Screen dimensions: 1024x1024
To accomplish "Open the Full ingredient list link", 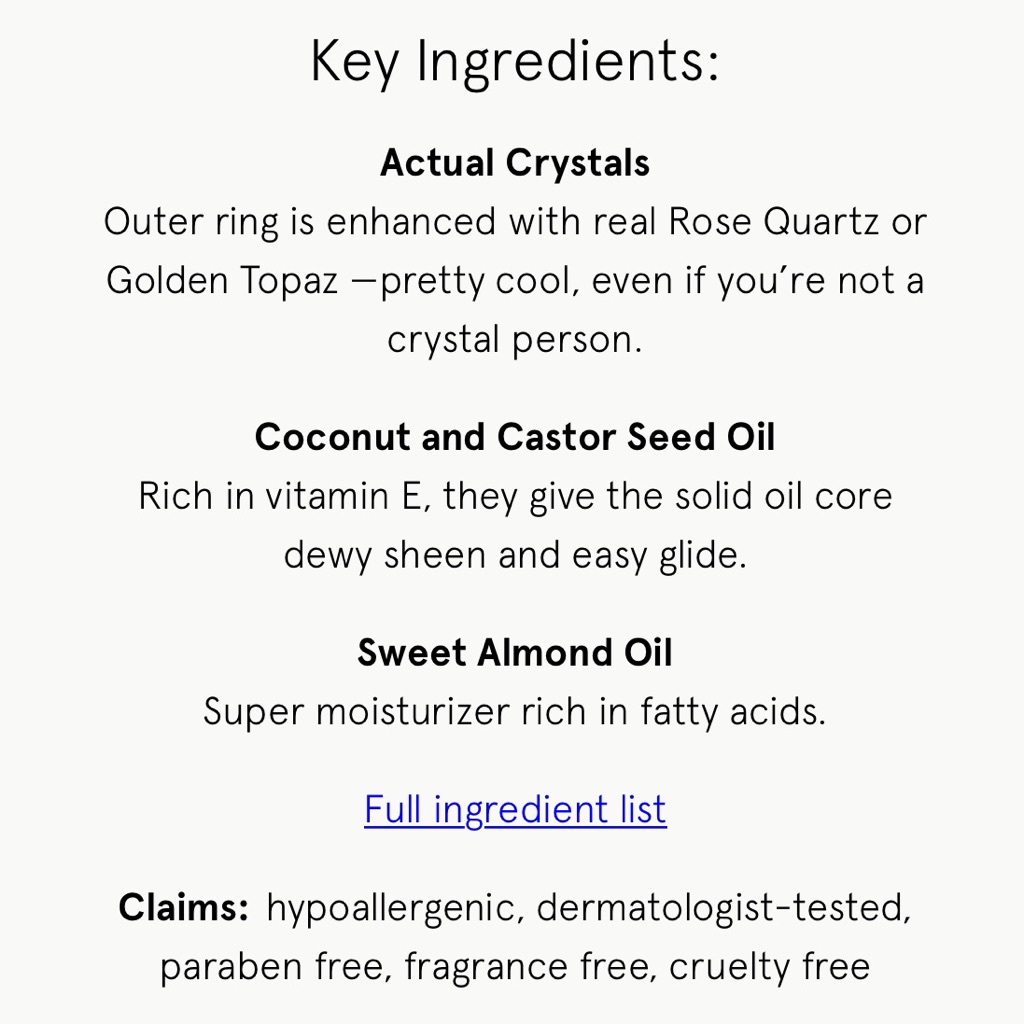I will [x=515, y=810].
